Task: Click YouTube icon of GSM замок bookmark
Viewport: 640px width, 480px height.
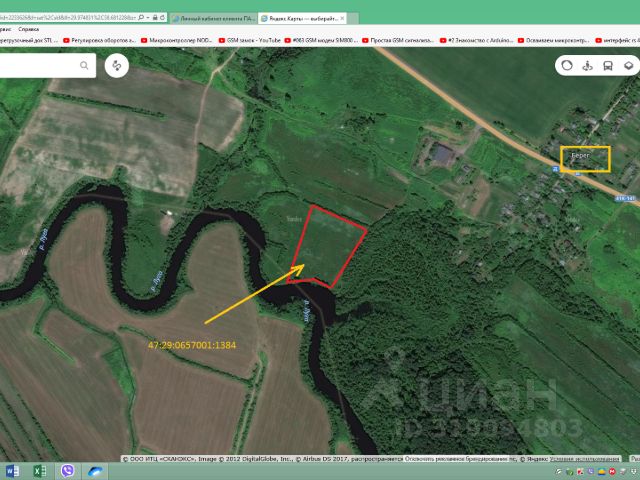Action: 222,40
